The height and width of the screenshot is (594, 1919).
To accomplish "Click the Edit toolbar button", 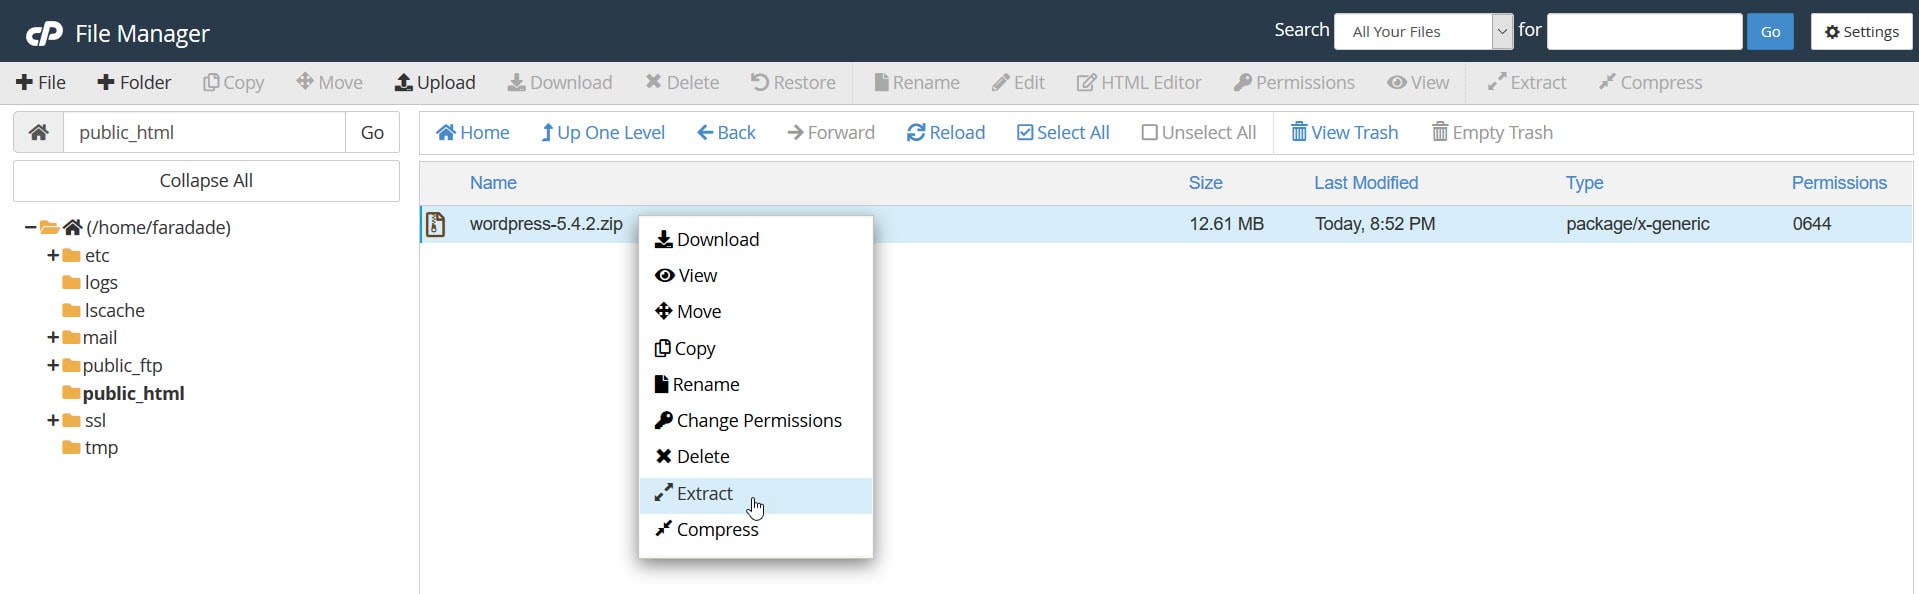I will (1018, 82).
